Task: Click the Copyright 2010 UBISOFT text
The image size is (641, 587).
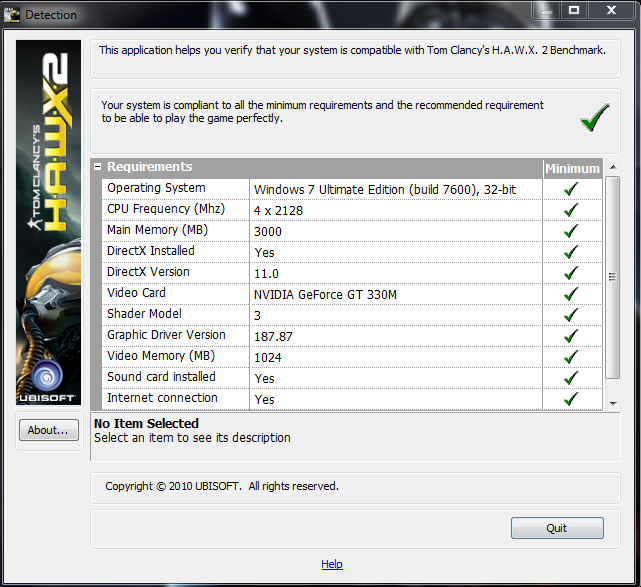Action: click(x=222, y=486)
